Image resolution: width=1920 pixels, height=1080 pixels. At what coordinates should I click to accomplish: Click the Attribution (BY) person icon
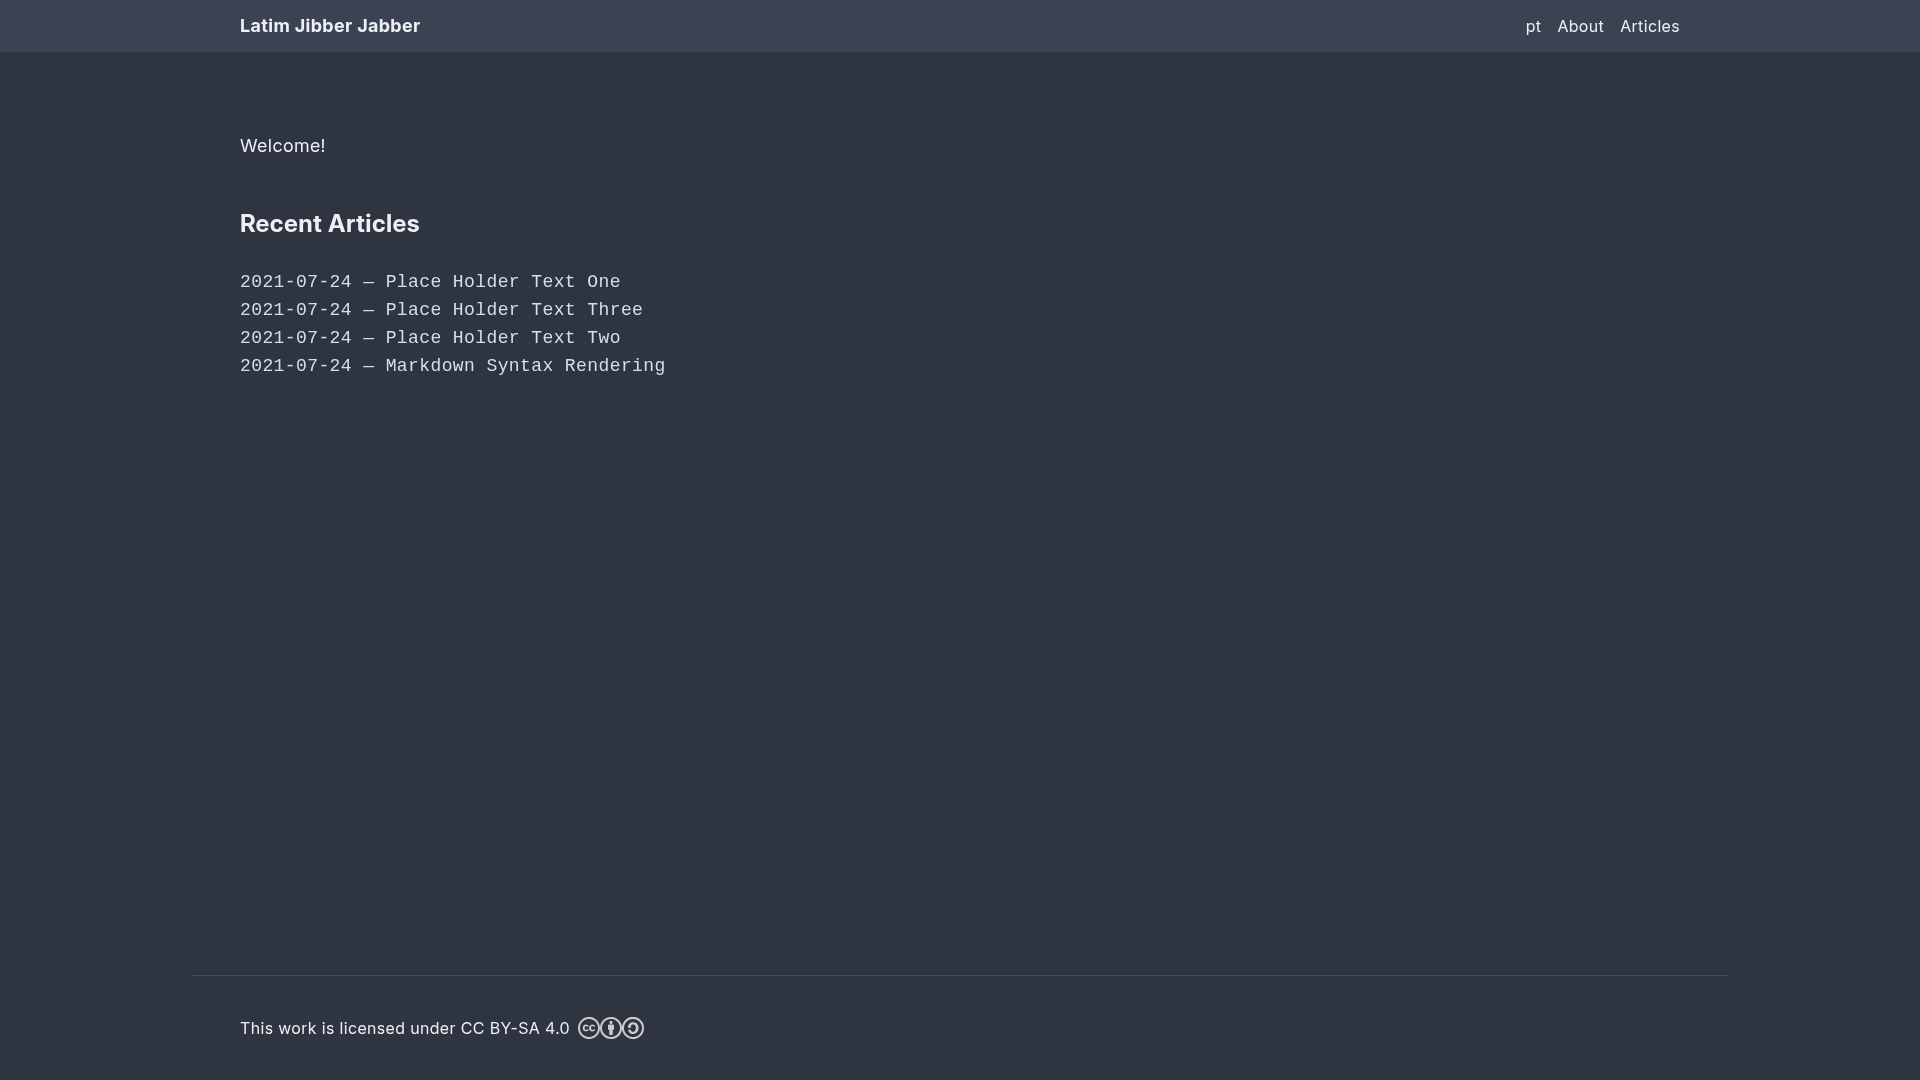point(611,1028)
